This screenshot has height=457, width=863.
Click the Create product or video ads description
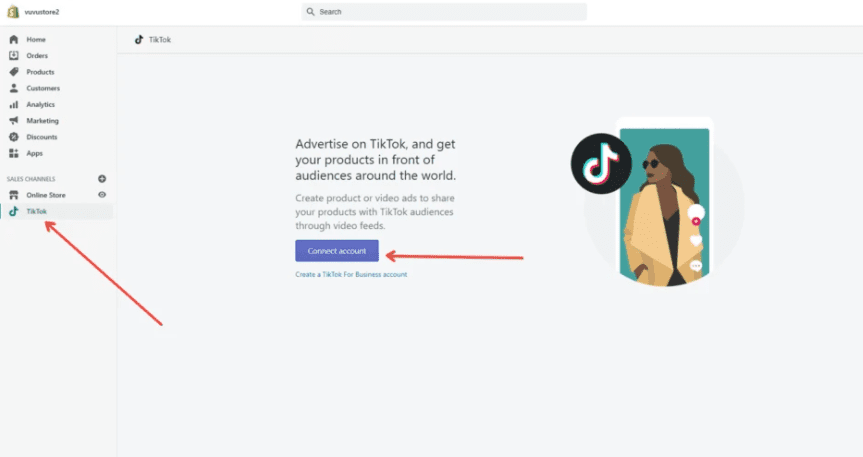[375, 212]
